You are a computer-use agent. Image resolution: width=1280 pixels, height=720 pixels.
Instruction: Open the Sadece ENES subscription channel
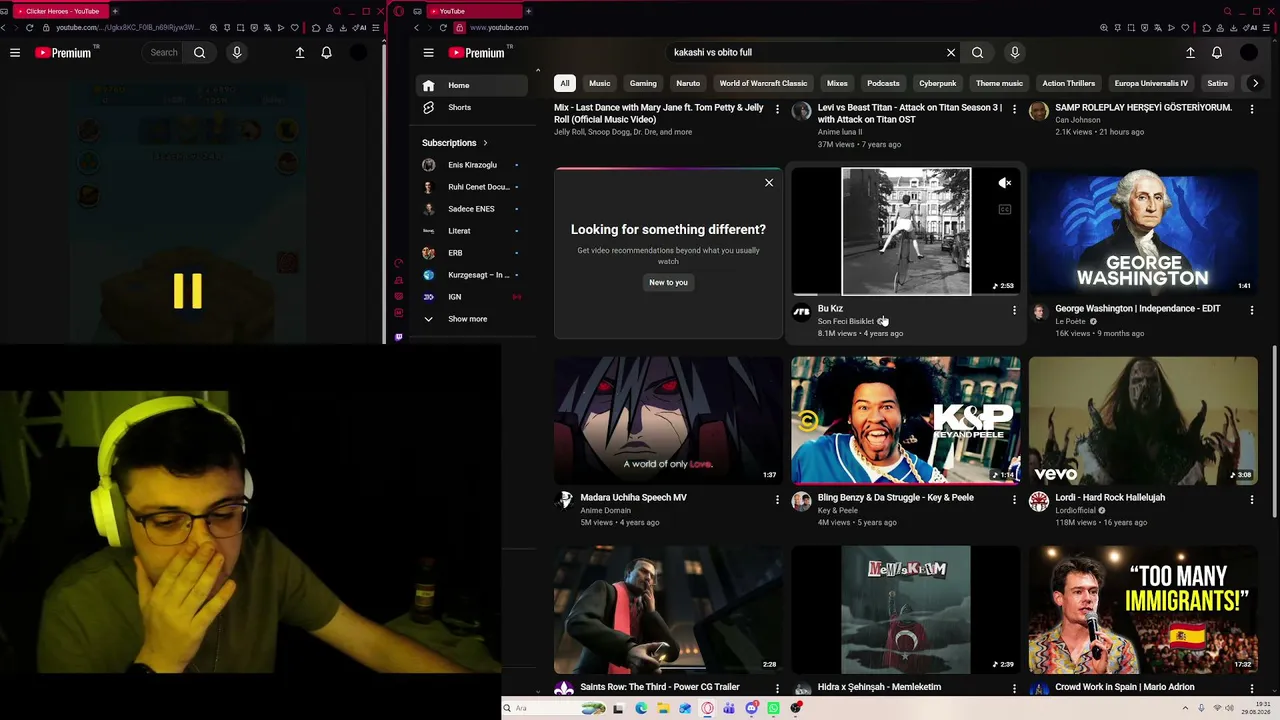[x=473, y=209]
